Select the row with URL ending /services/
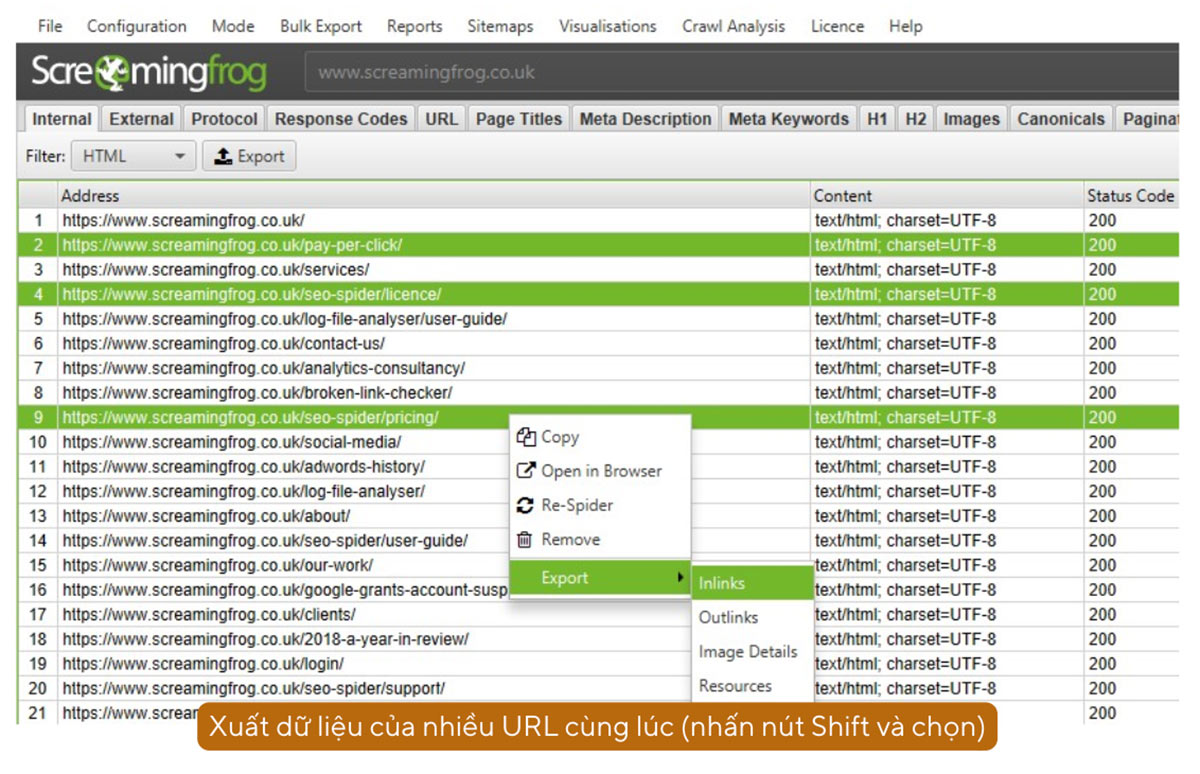The height and width of the screenshot is (774, 1200). pyautogui.click(x=598, y=269)
